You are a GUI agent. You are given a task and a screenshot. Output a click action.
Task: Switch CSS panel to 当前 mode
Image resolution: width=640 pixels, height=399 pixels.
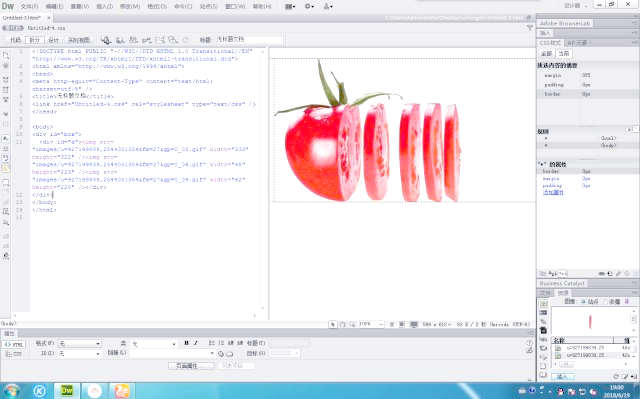click(x=564, y=54)
